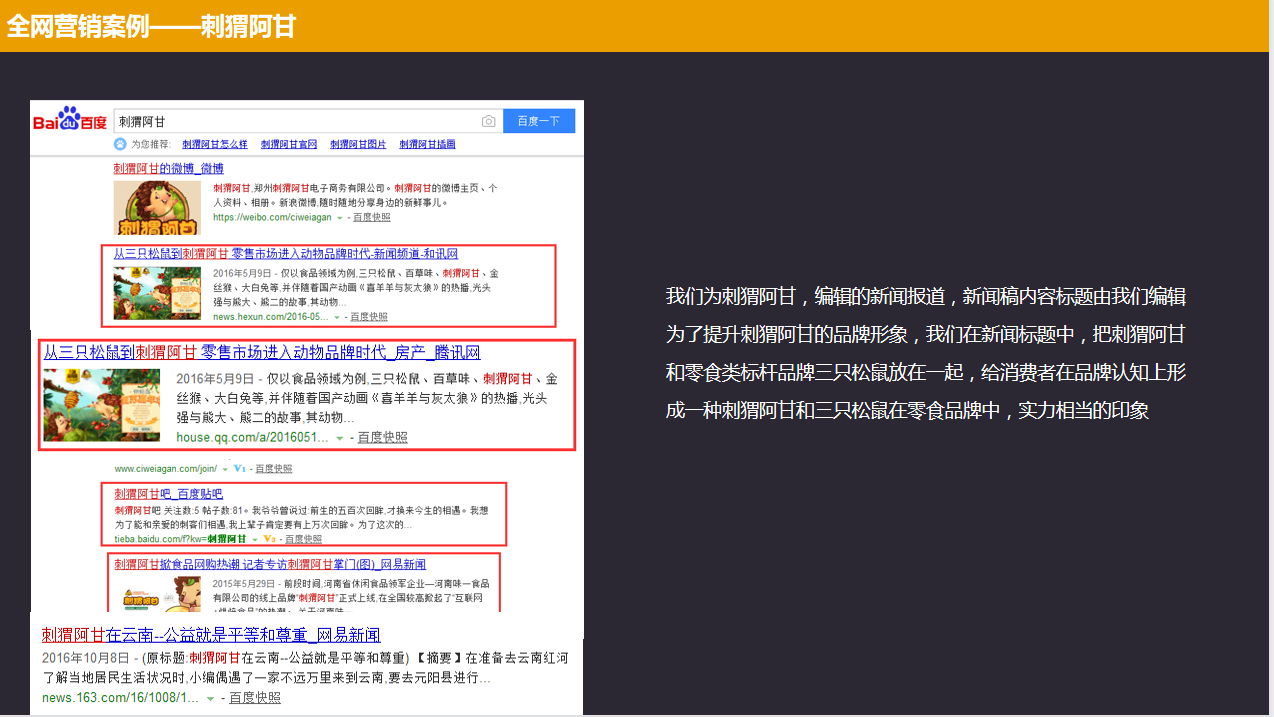Open the 刺猬阿甘吧_百度贴吧 result

(168, 494)
